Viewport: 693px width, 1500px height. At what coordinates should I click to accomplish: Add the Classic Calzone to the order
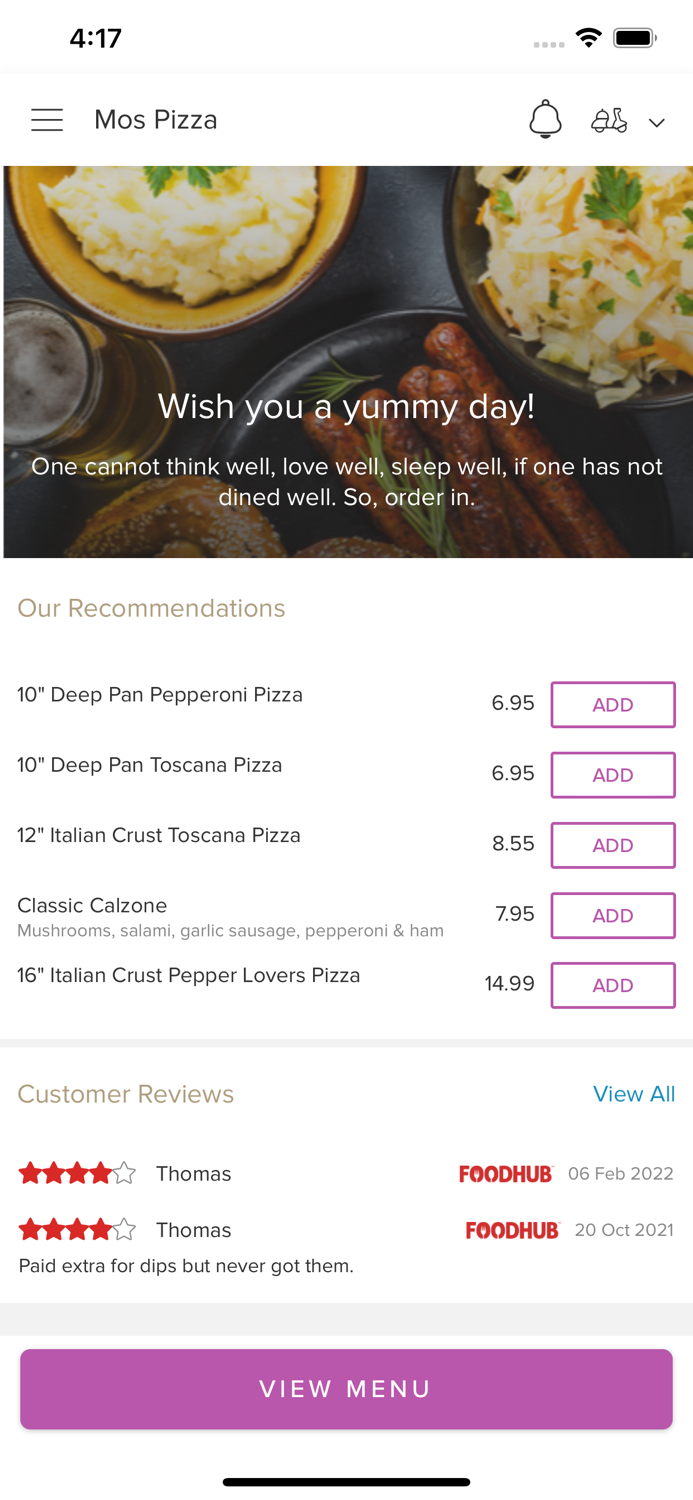coord(613,915)
